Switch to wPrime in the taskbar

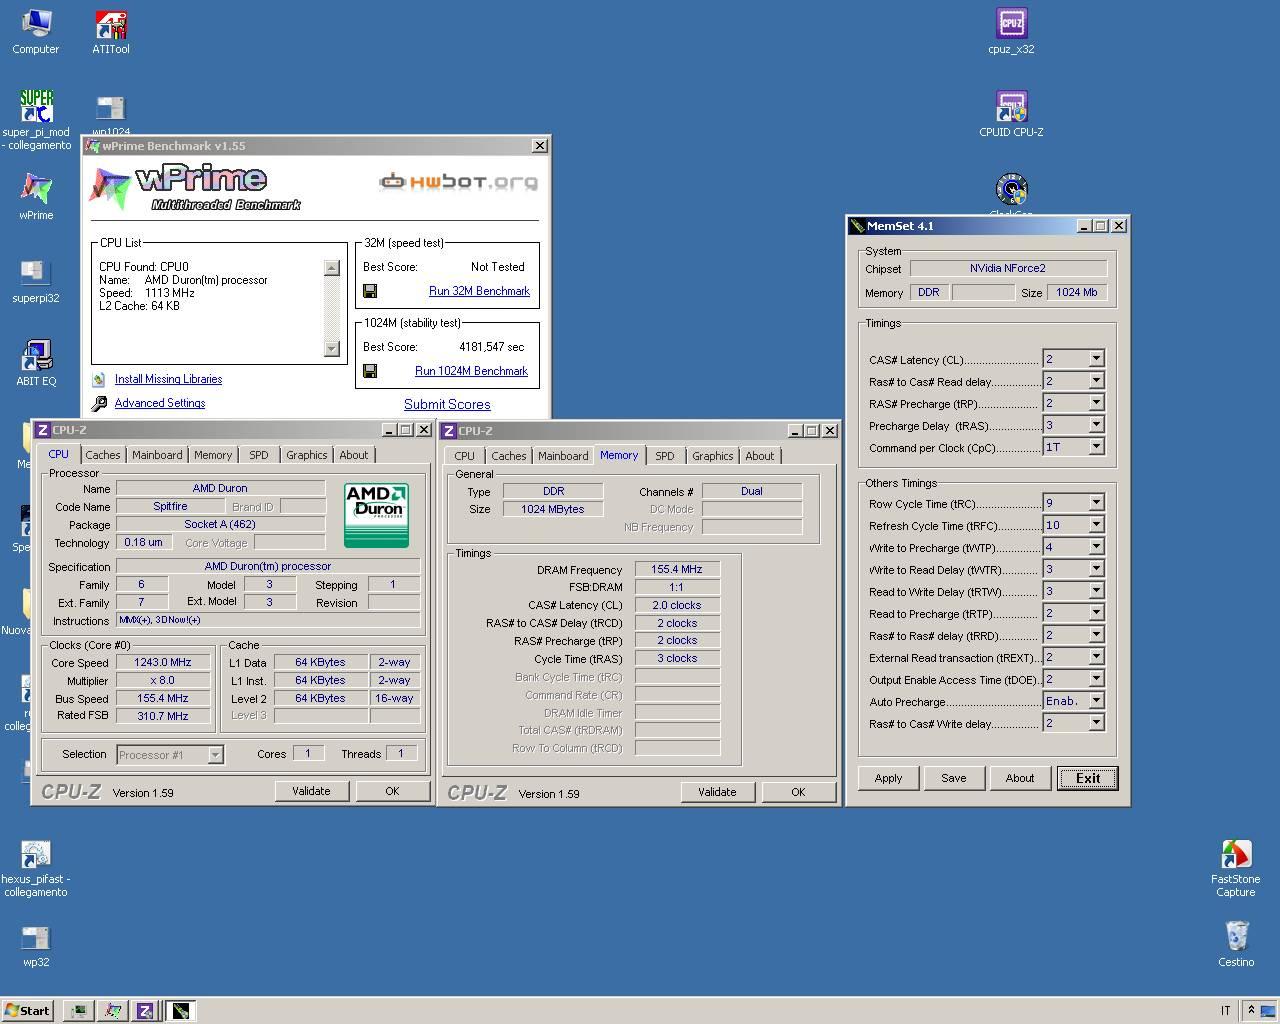click(113, 1011)
